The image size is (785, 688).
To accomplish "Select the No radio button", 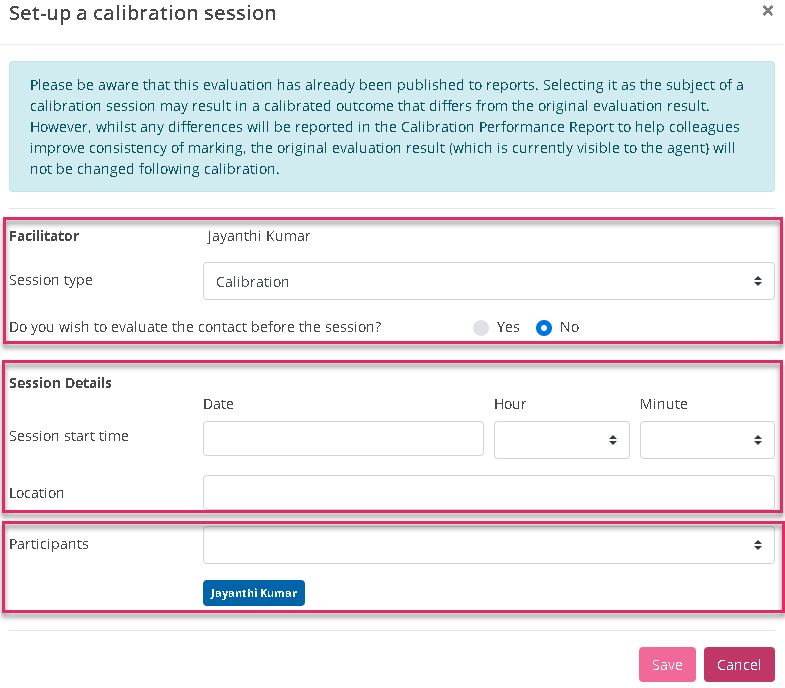I will tap(544, 328).
